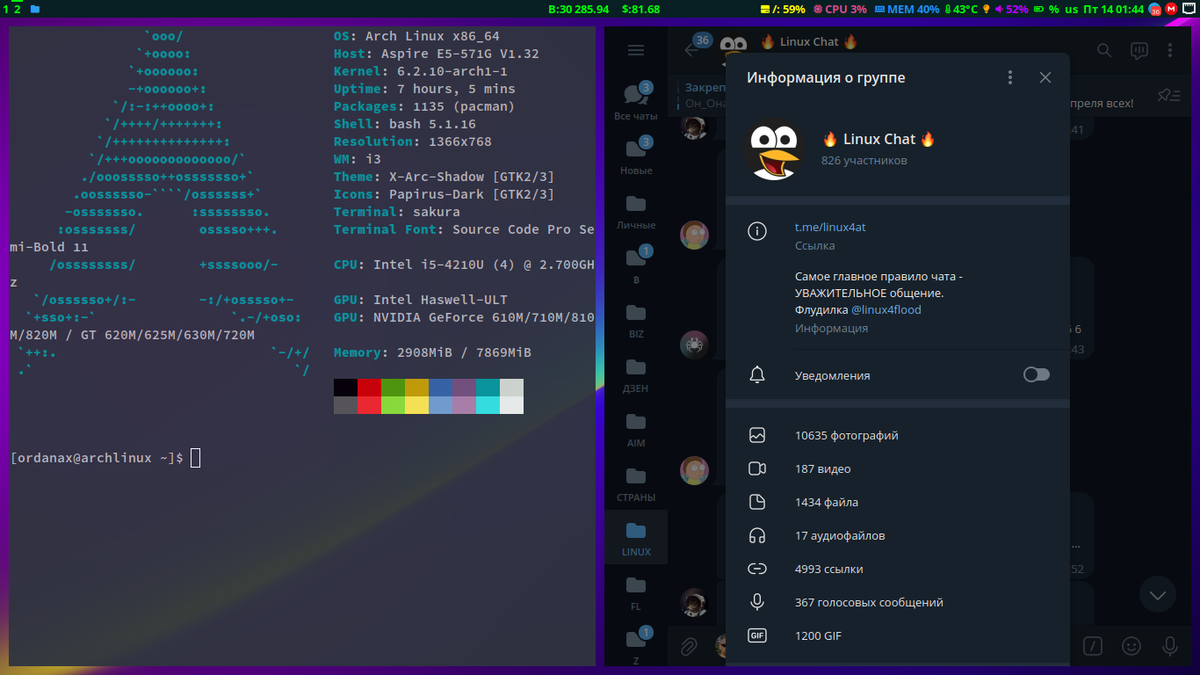Switch to the B folder with badge 1

[x=636, y=265]
